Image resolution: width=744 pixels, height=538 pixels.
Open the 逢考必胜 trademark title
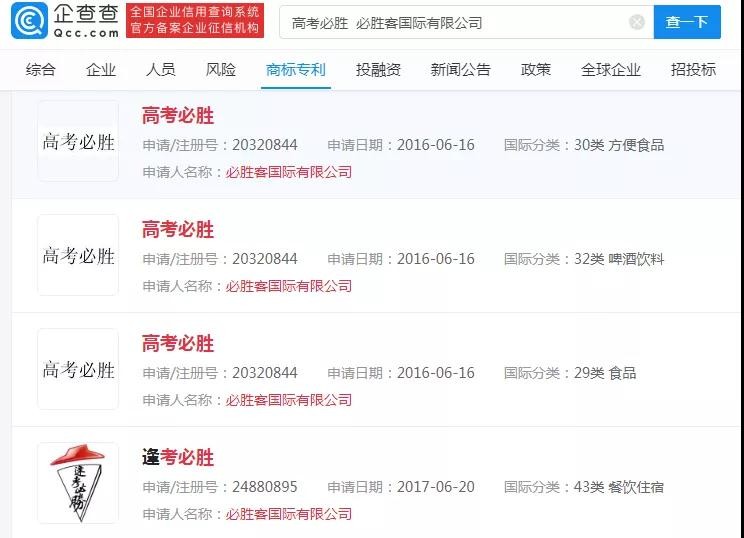(178, 457)
